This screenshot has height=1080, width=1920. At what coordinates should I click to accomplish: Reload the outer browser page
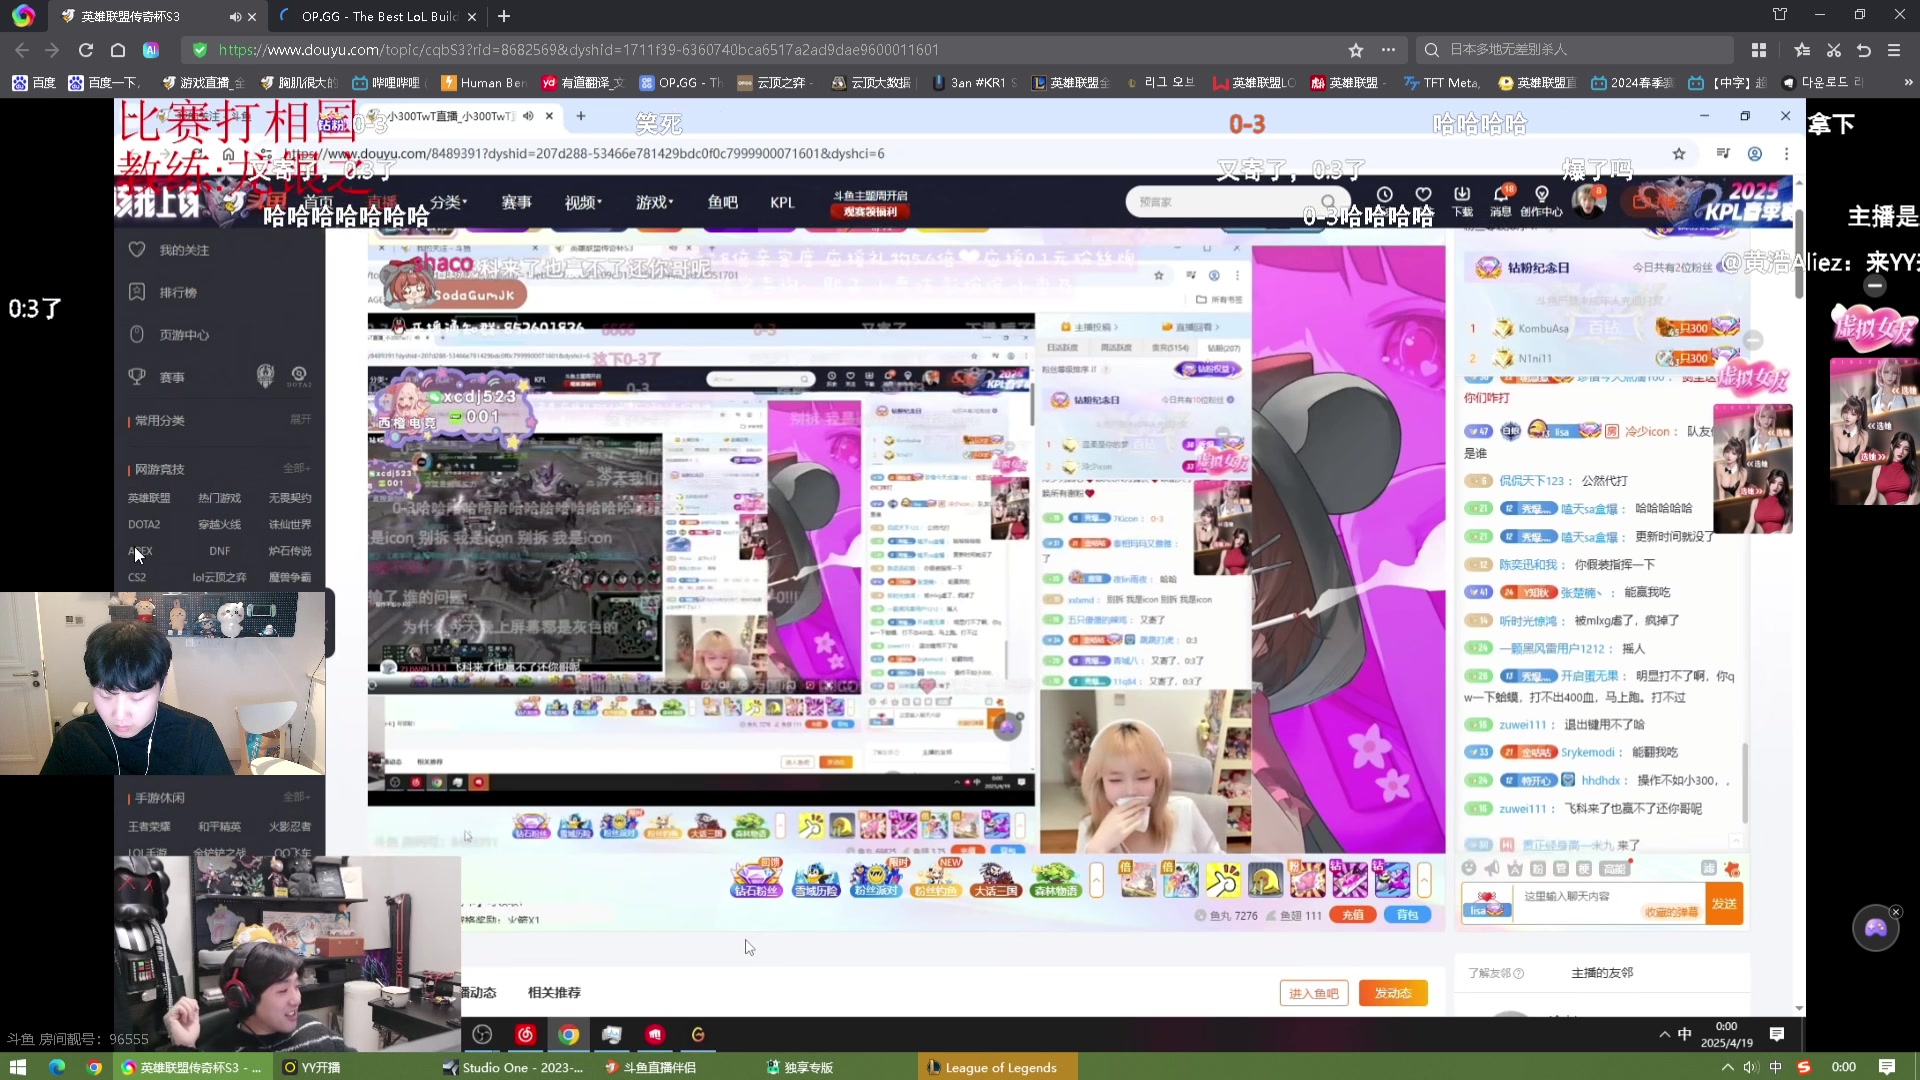86,50
